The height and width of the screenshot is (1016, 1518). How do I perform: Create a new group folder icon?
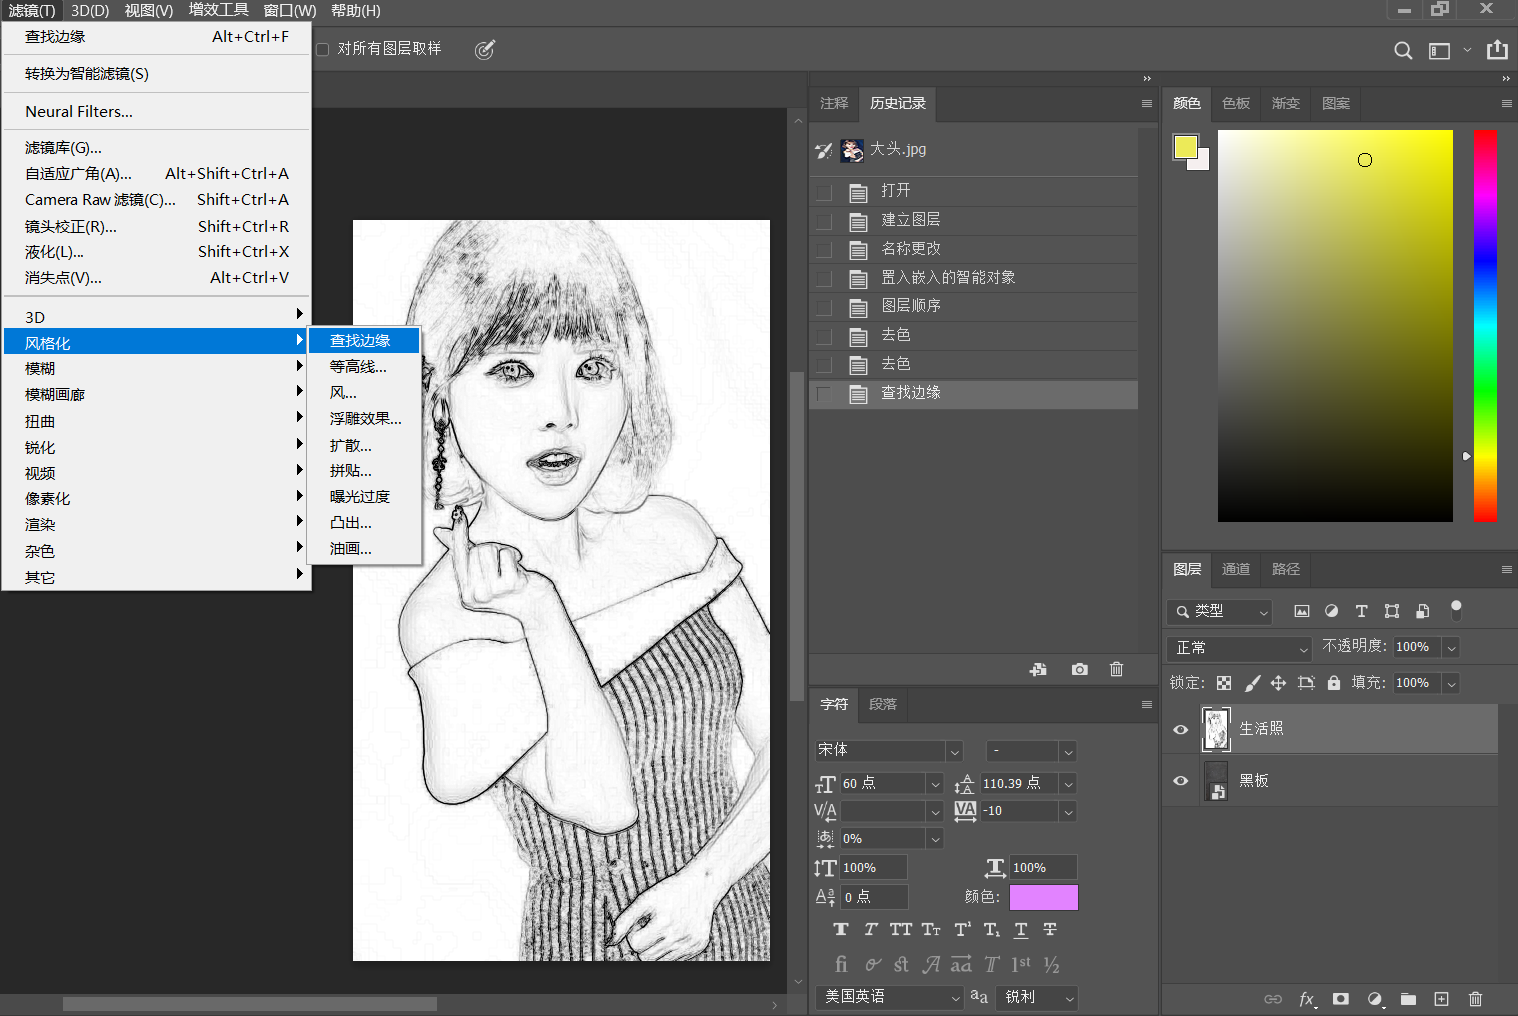(x=1408, y=998)
